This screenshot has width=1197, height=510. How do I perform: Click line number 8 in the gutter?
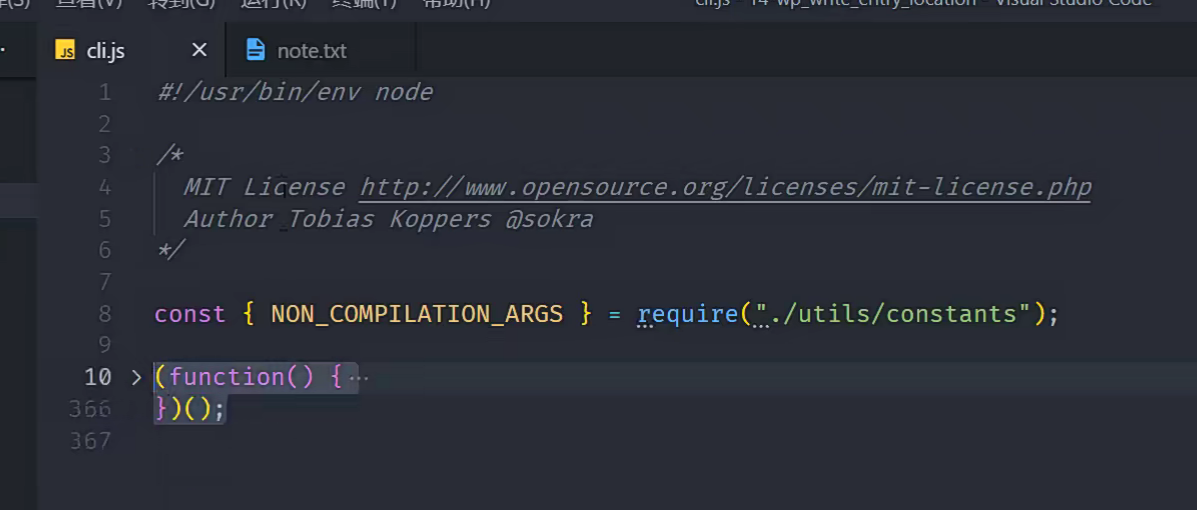[105, 314]
